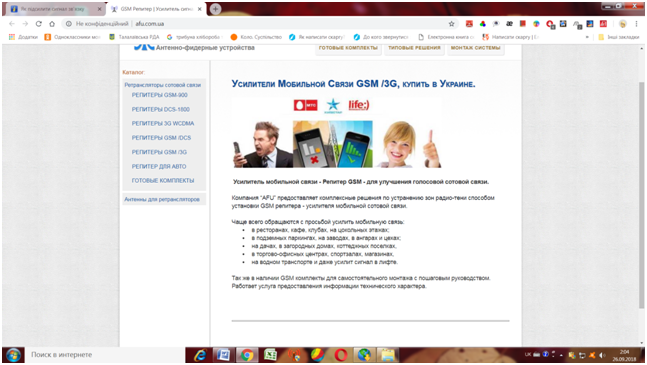647x365 pixels.
Task: Close the 'Як підсилити сигнал' tab
Action: tap(99, 9)
